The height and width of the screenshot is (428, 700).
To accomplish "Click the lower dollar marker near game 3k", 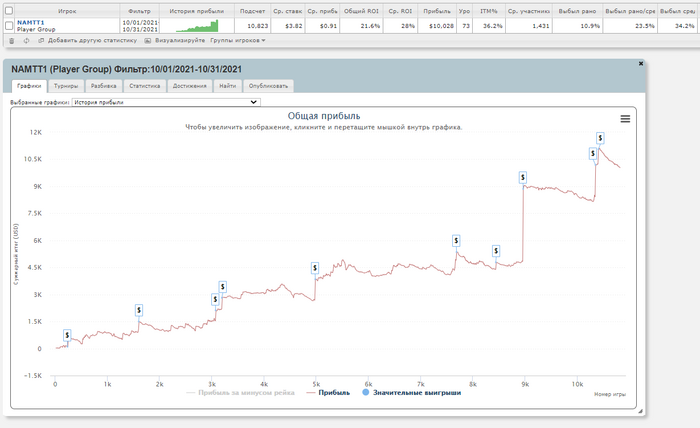I will coord(215,299).
